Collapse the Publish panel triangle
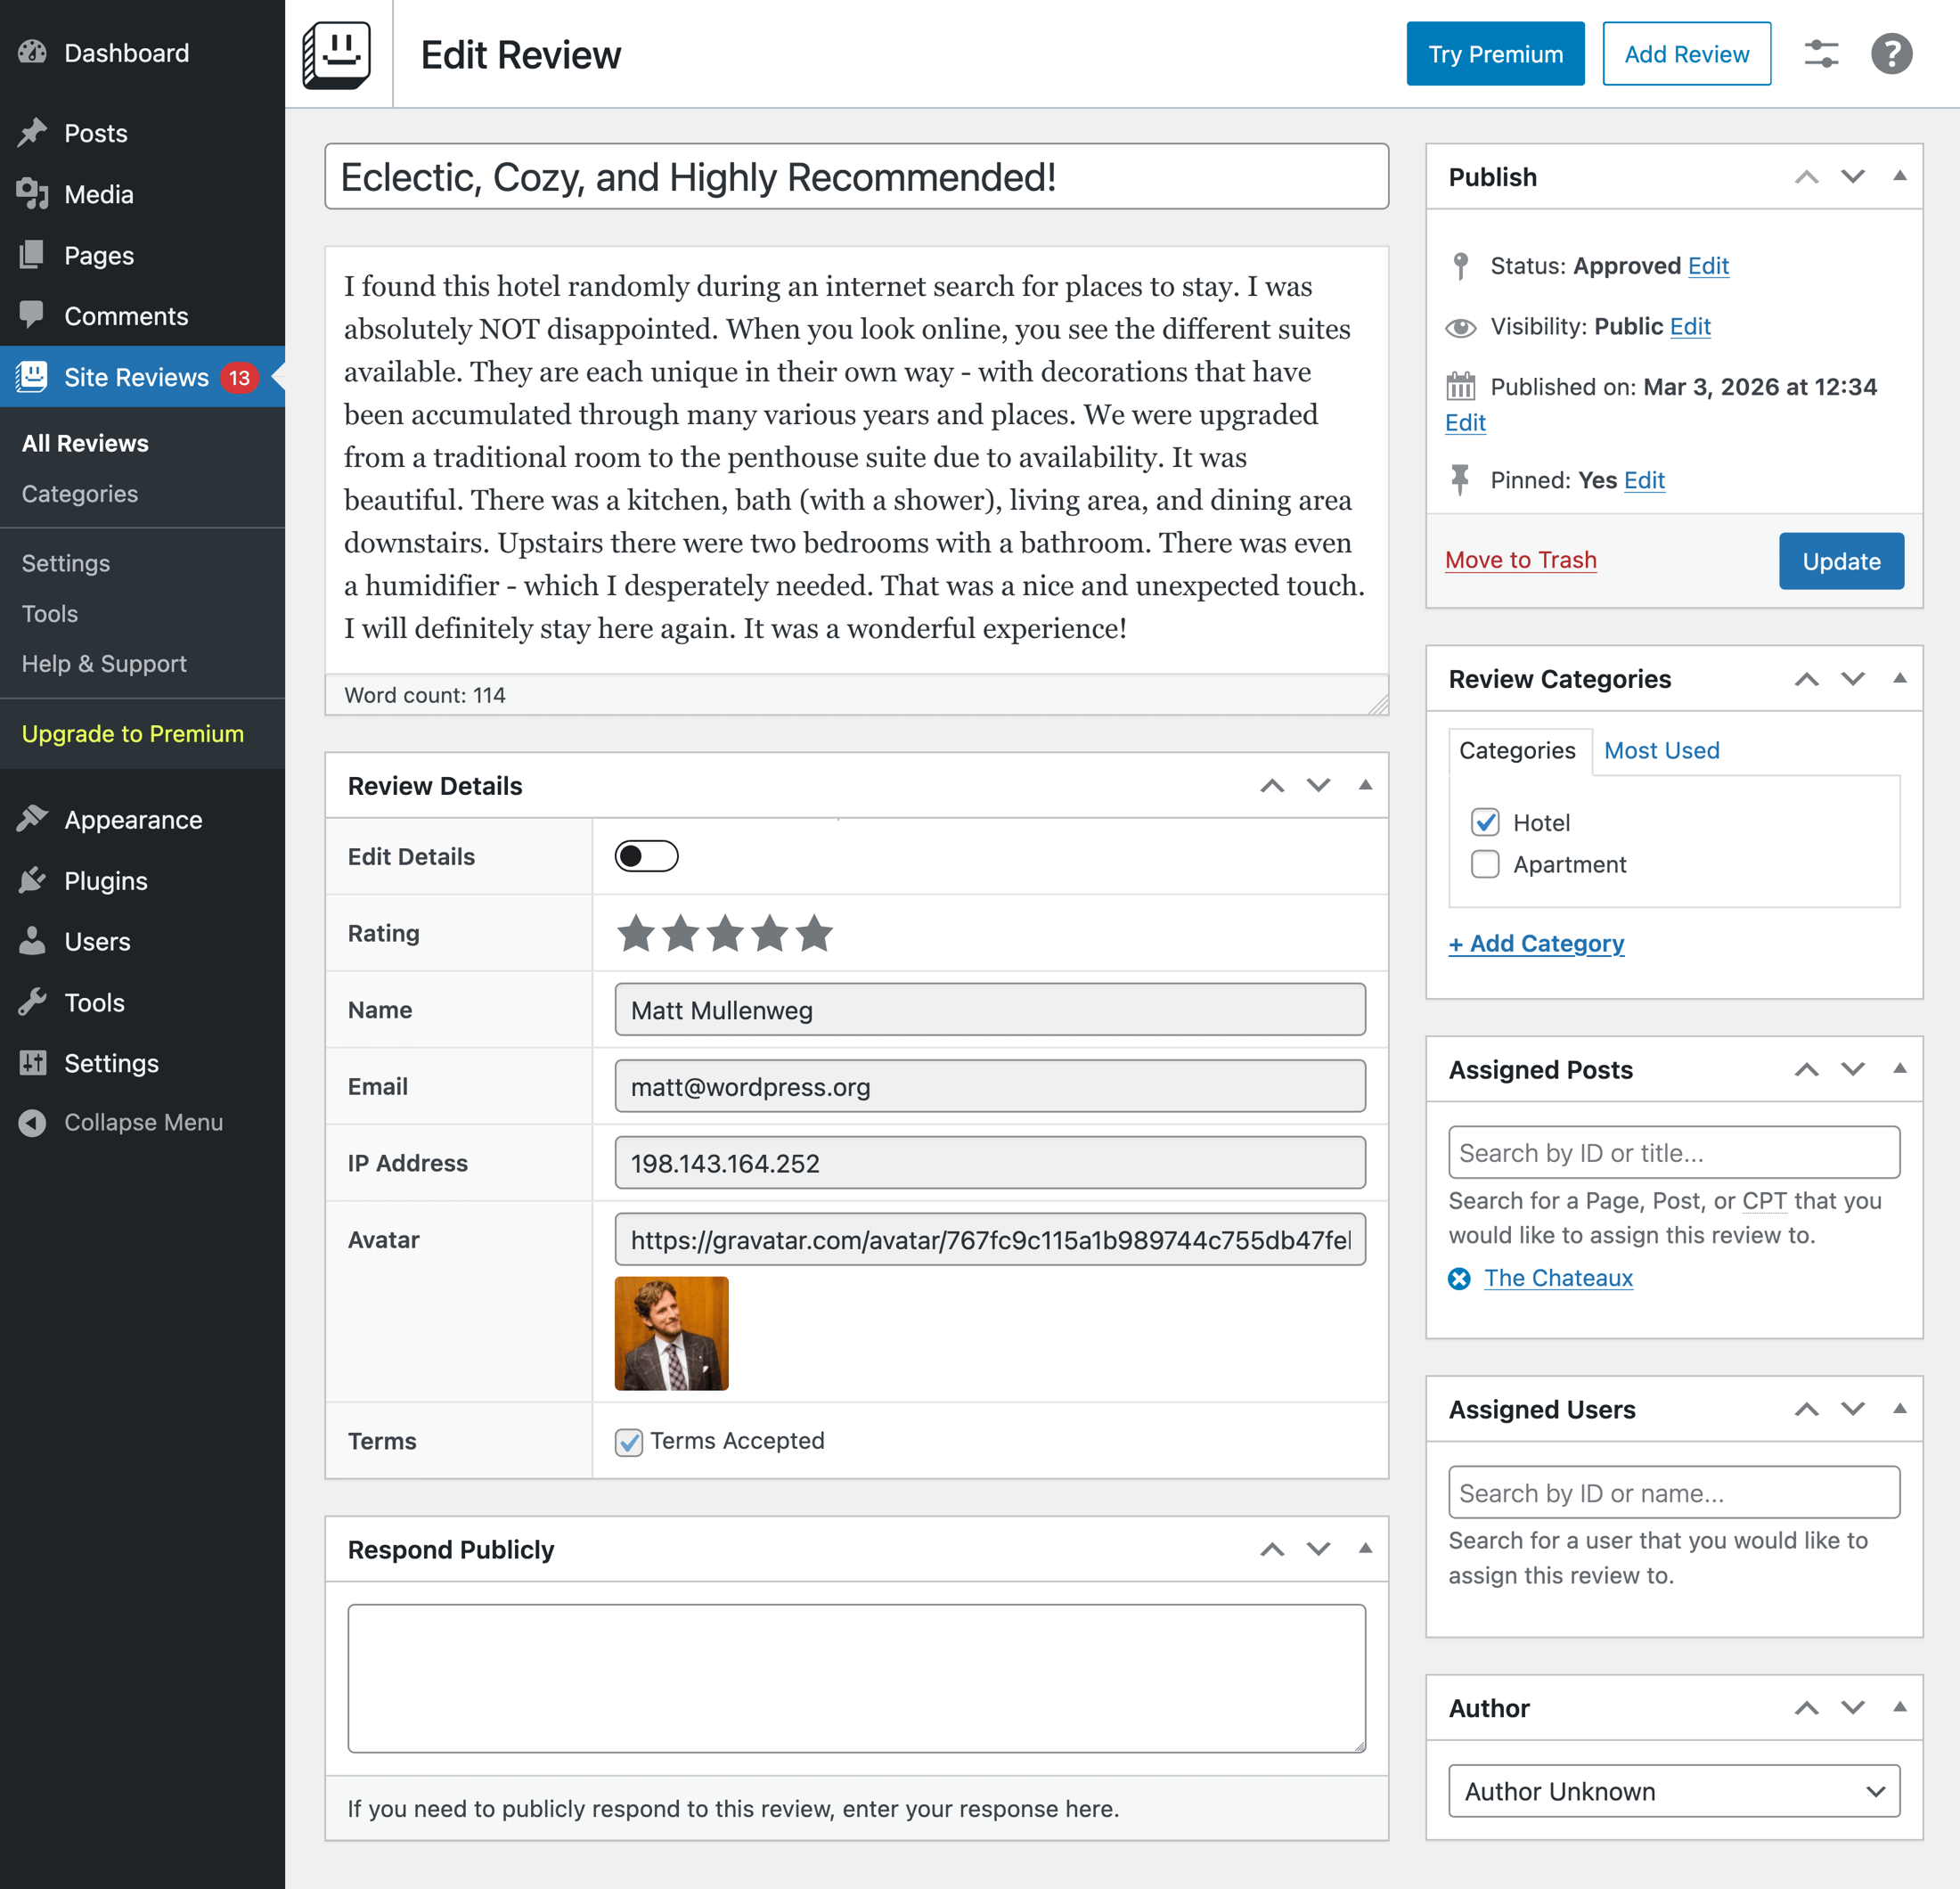 pos(1899,176)
